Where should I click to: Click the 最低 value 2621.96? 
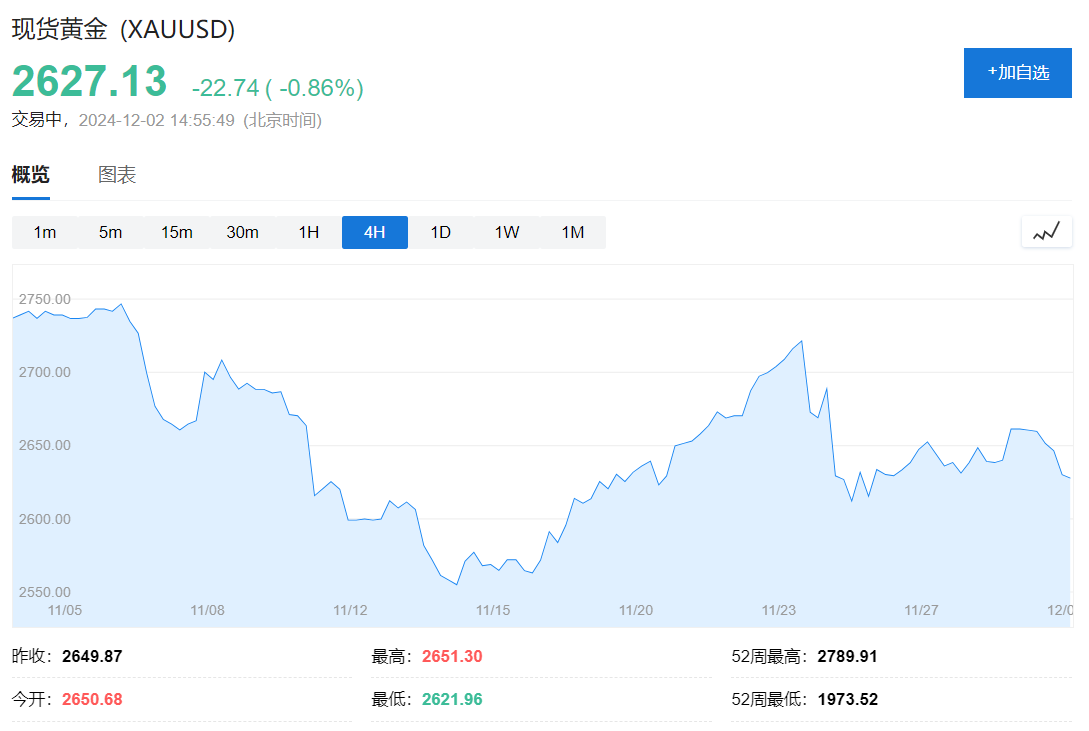pos(452,699)
